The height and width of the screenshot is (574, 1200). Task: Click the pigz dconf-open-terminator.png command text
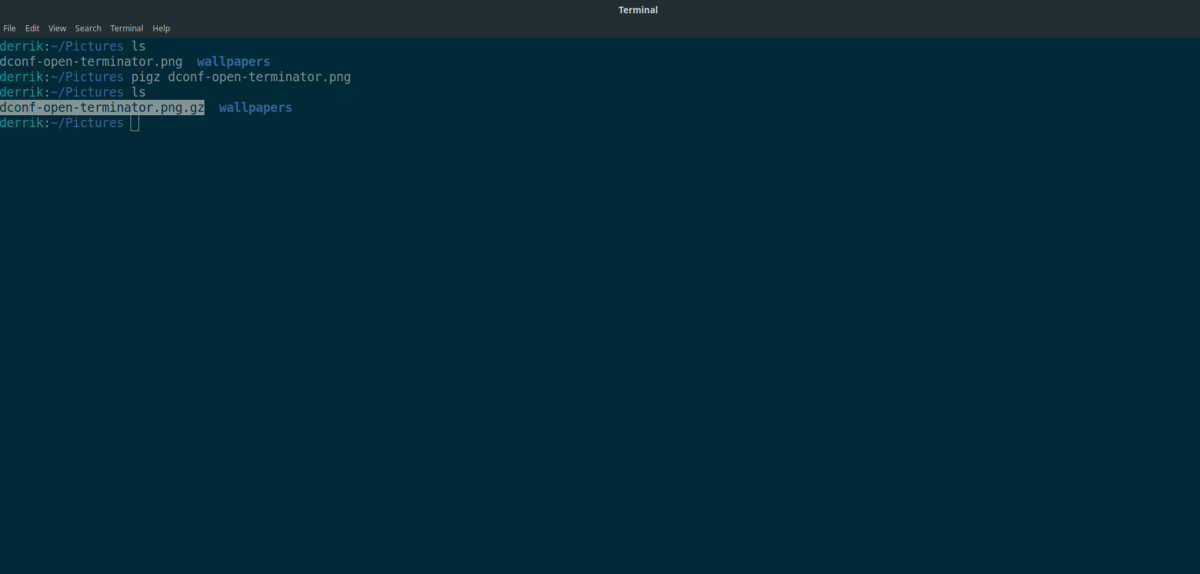[241, 77]
